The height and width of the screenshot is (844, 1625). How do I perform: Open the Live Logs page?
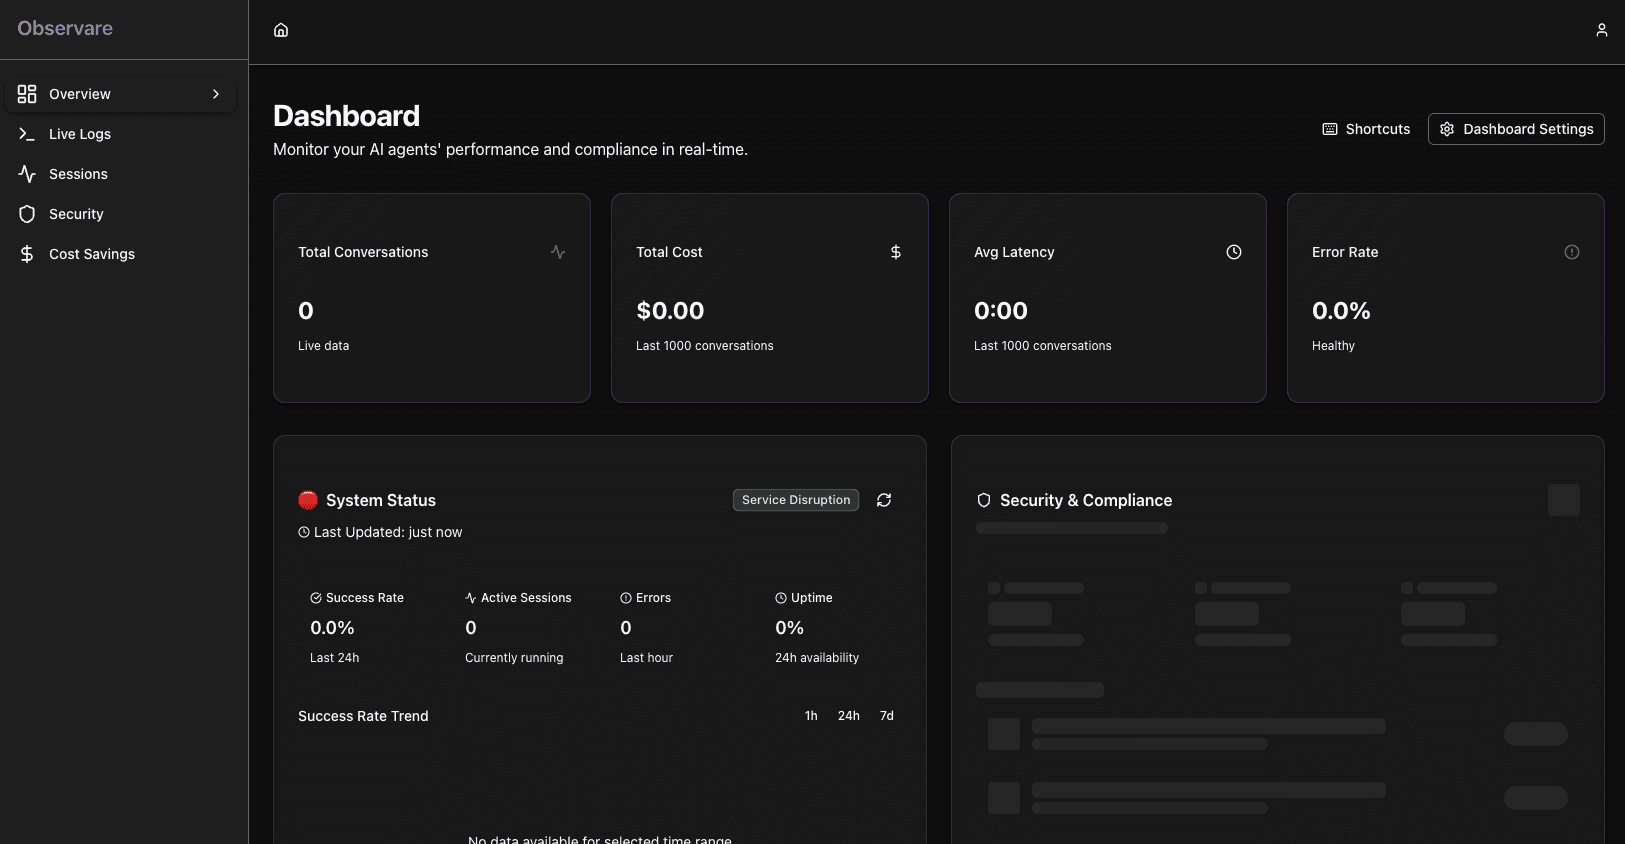coord(121,134)
